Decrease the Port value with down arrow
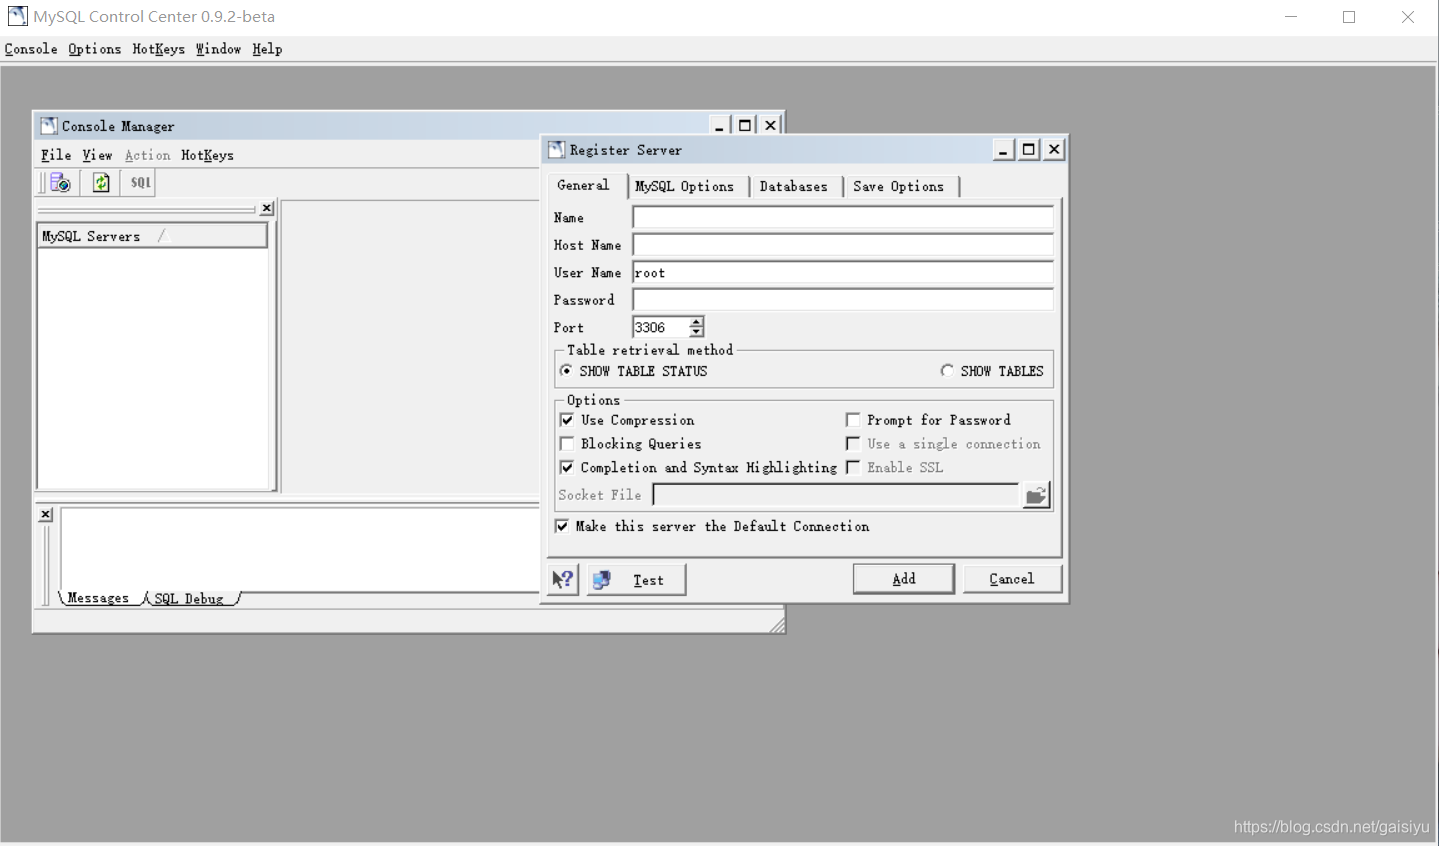Screen dimensions: 1439x846 (697, 332)
